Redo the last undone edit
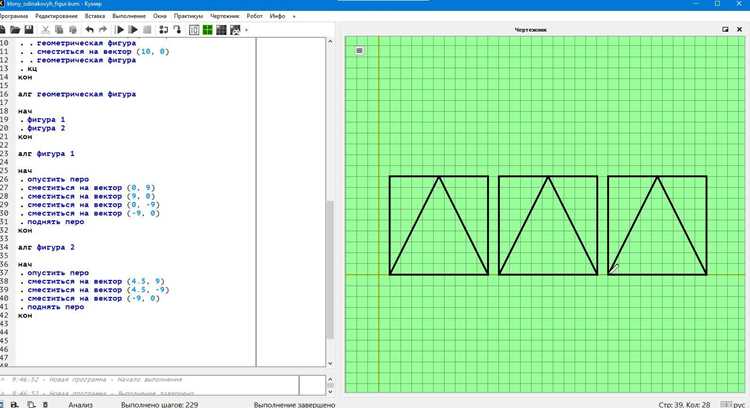The height and width of the screenshot is (408, 750). pyautogui.click(x=103, y=30)
